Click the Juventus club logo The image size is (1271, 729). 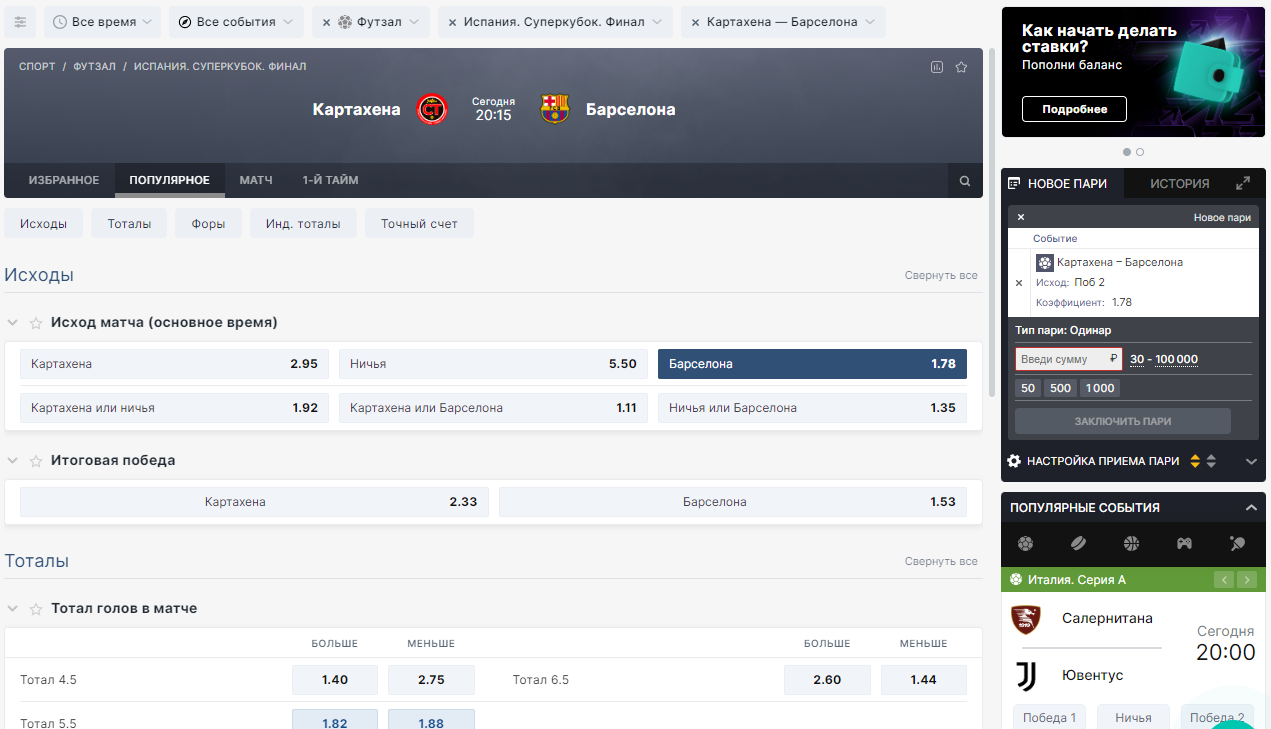pos(1026,675)
